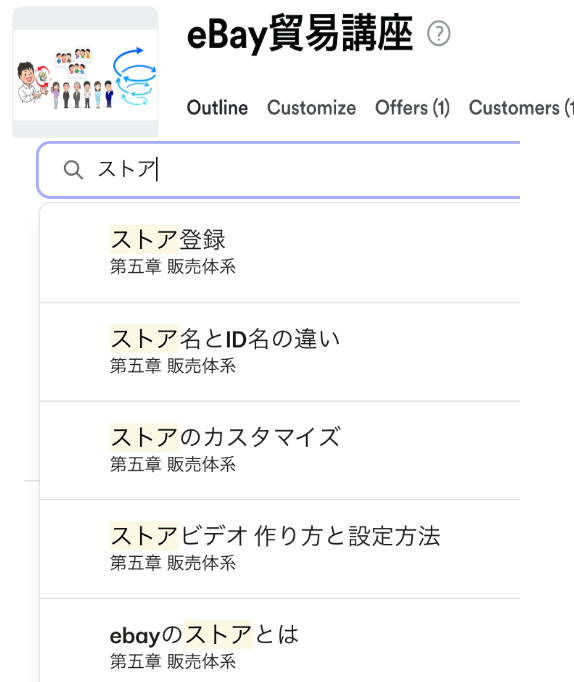Click 第五章 販売体系 label under ストアビデオ result
The height and width of the screenshot is (682, 574).
[x=173, y=563]
